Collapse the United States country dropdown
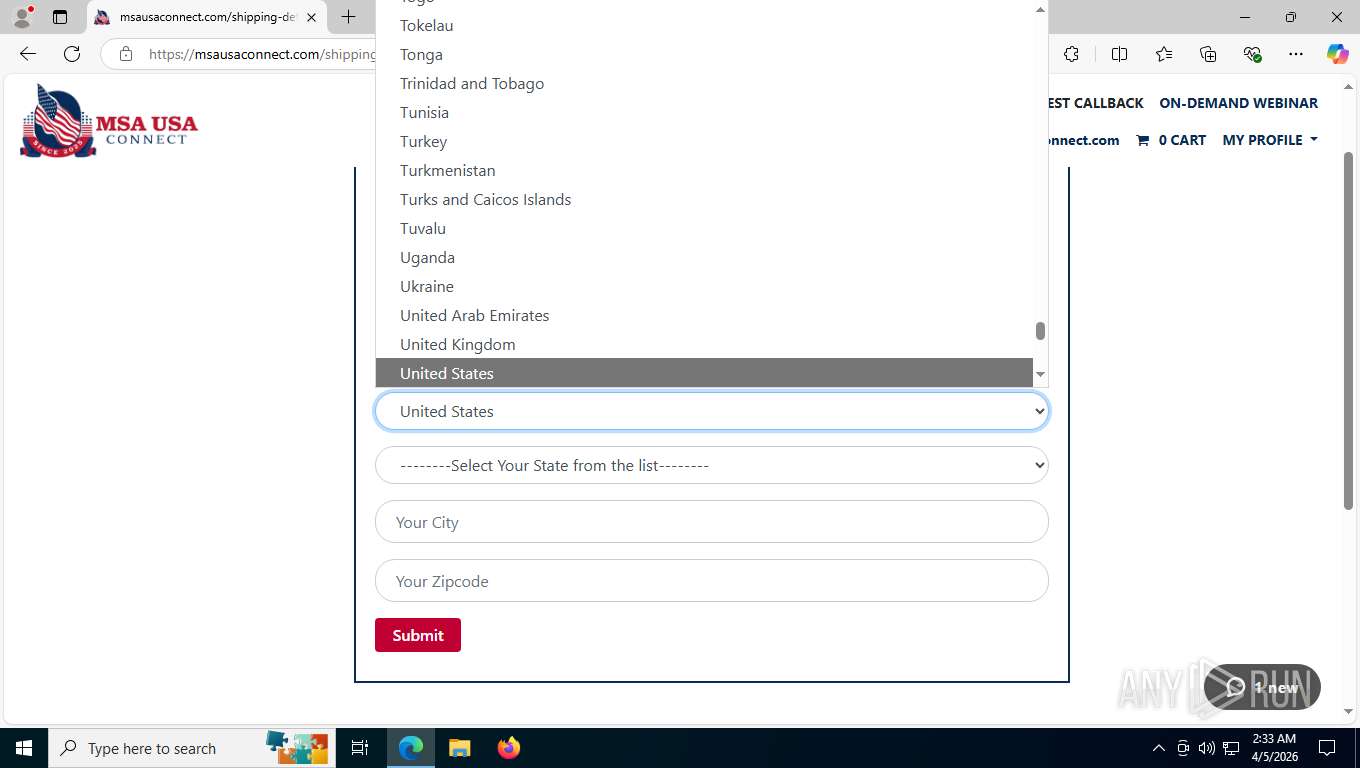 (712, 411)
